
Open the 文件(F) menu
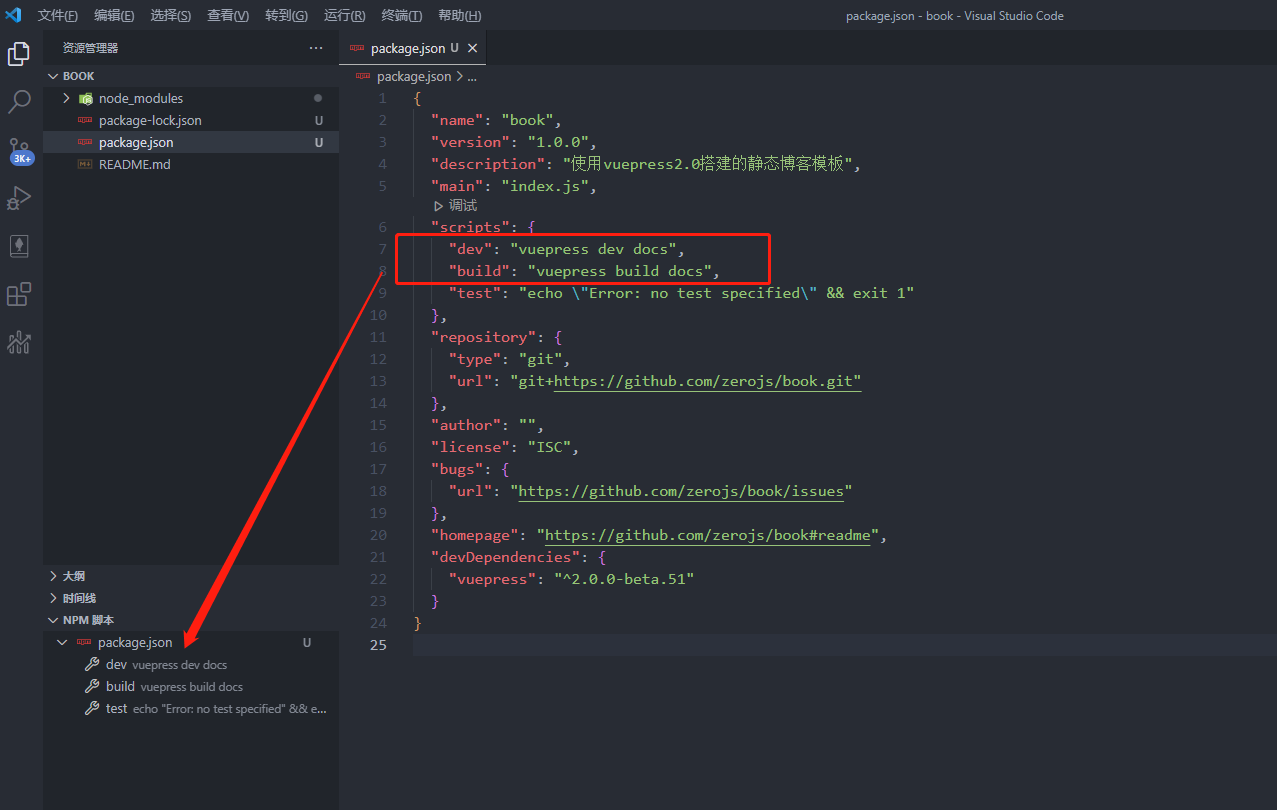click(58, 16)
